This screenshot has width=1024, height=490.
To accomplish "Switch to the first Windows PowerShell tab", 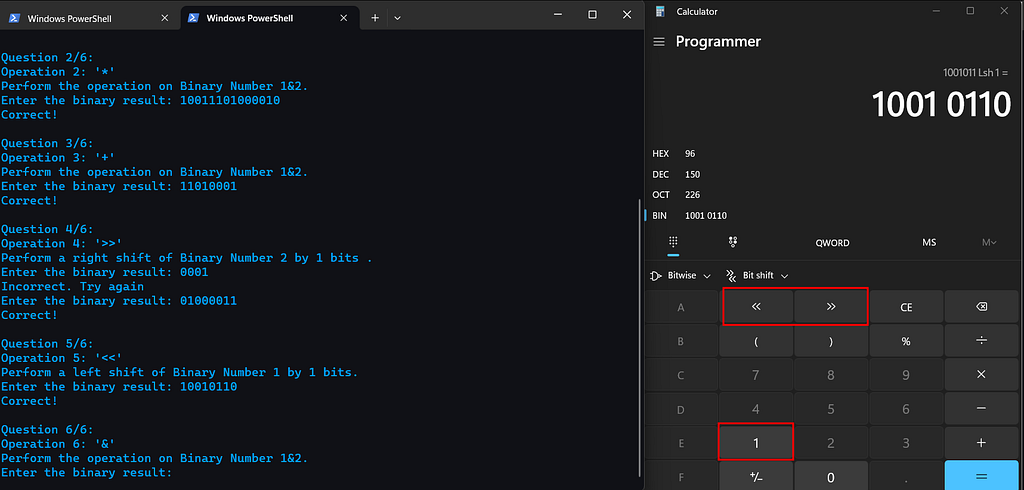I will [x=89, y=18].
